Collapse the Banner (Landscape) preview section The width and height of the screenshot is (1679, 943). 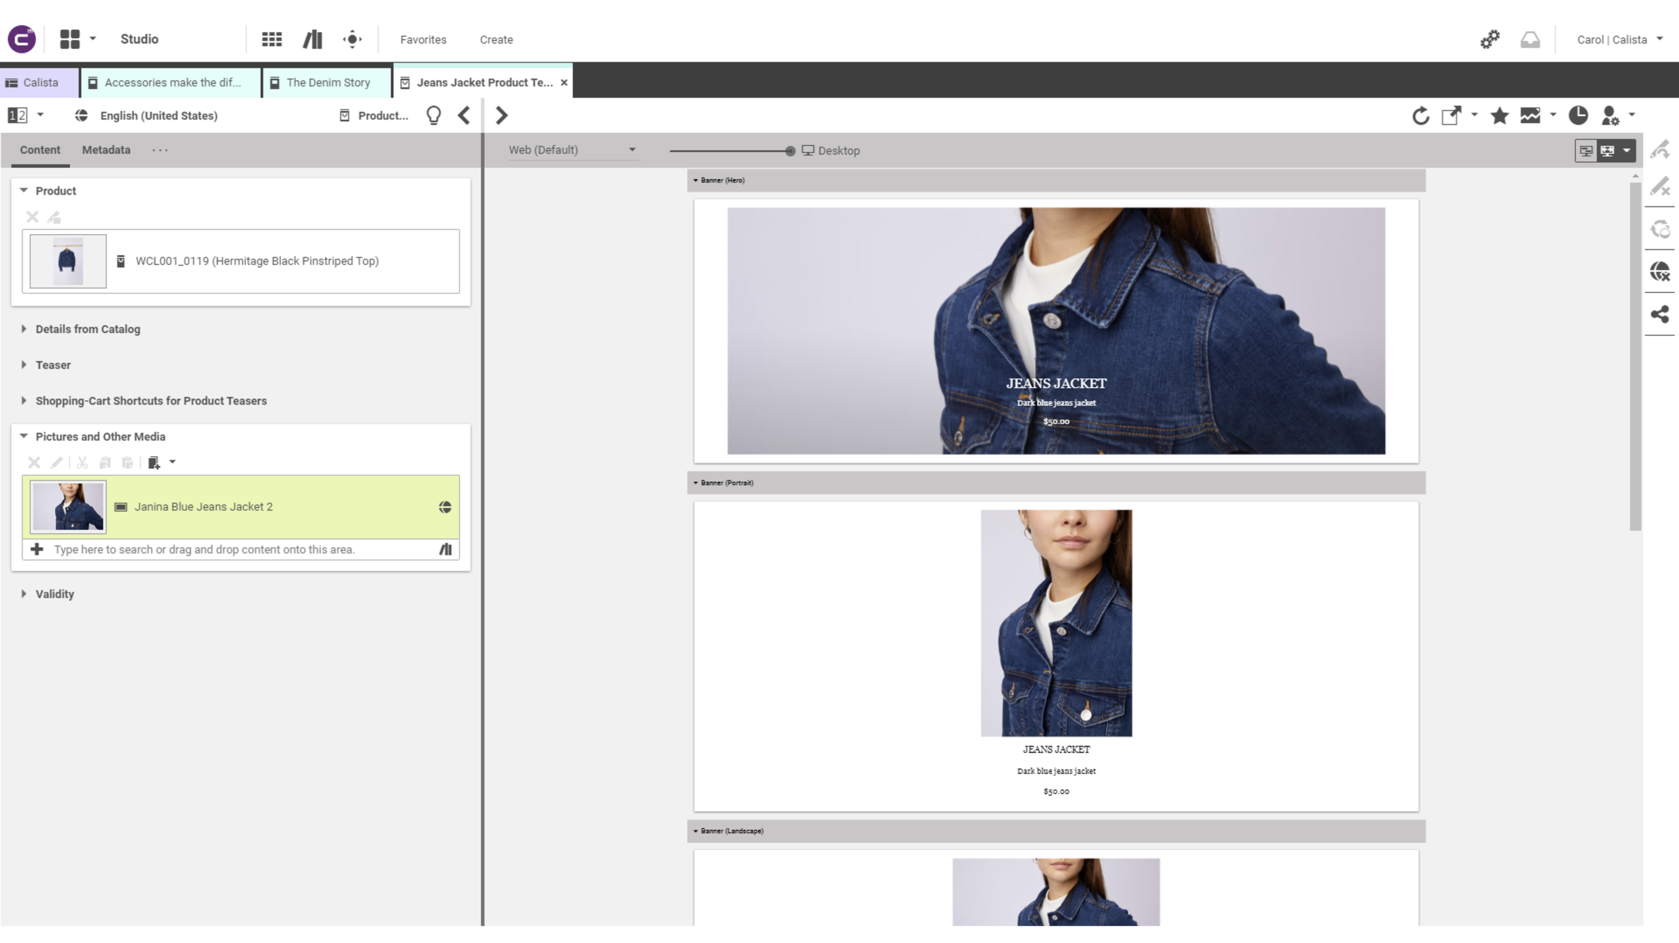[696, 831]
